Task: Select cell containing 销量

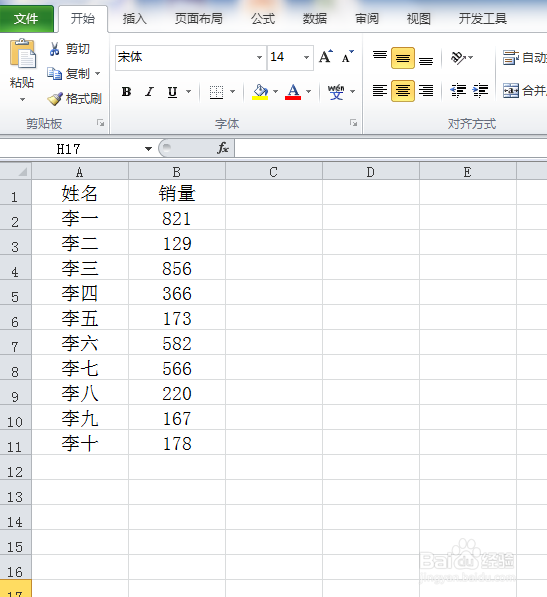Action: pos(177,193)
